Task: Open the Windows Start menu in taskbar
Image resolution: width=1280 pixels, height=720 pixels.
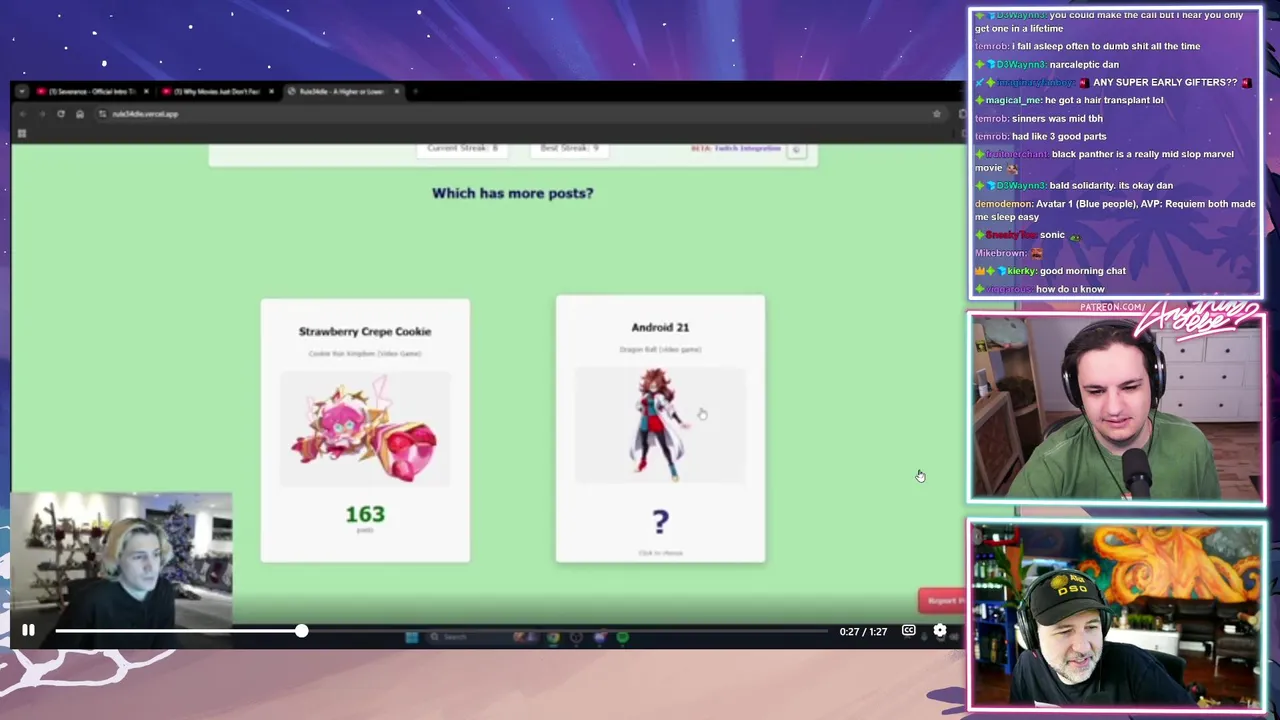Action: pos(411,637)
